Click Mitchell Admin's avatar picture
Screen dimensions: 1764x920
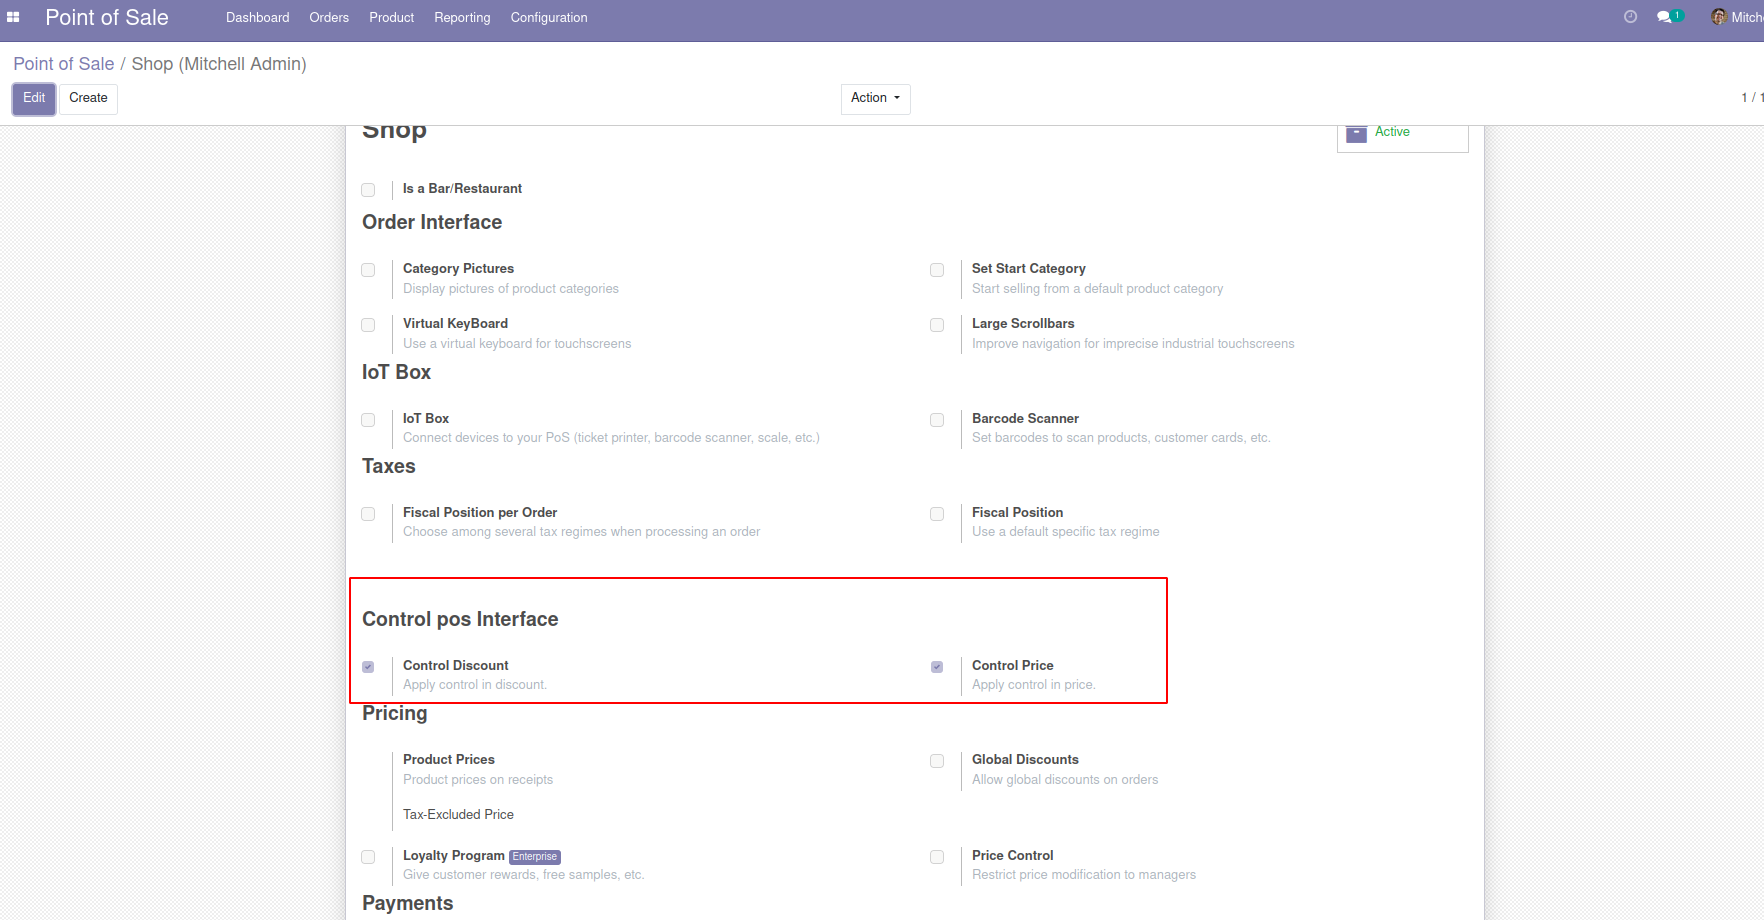coord(1719,17)
